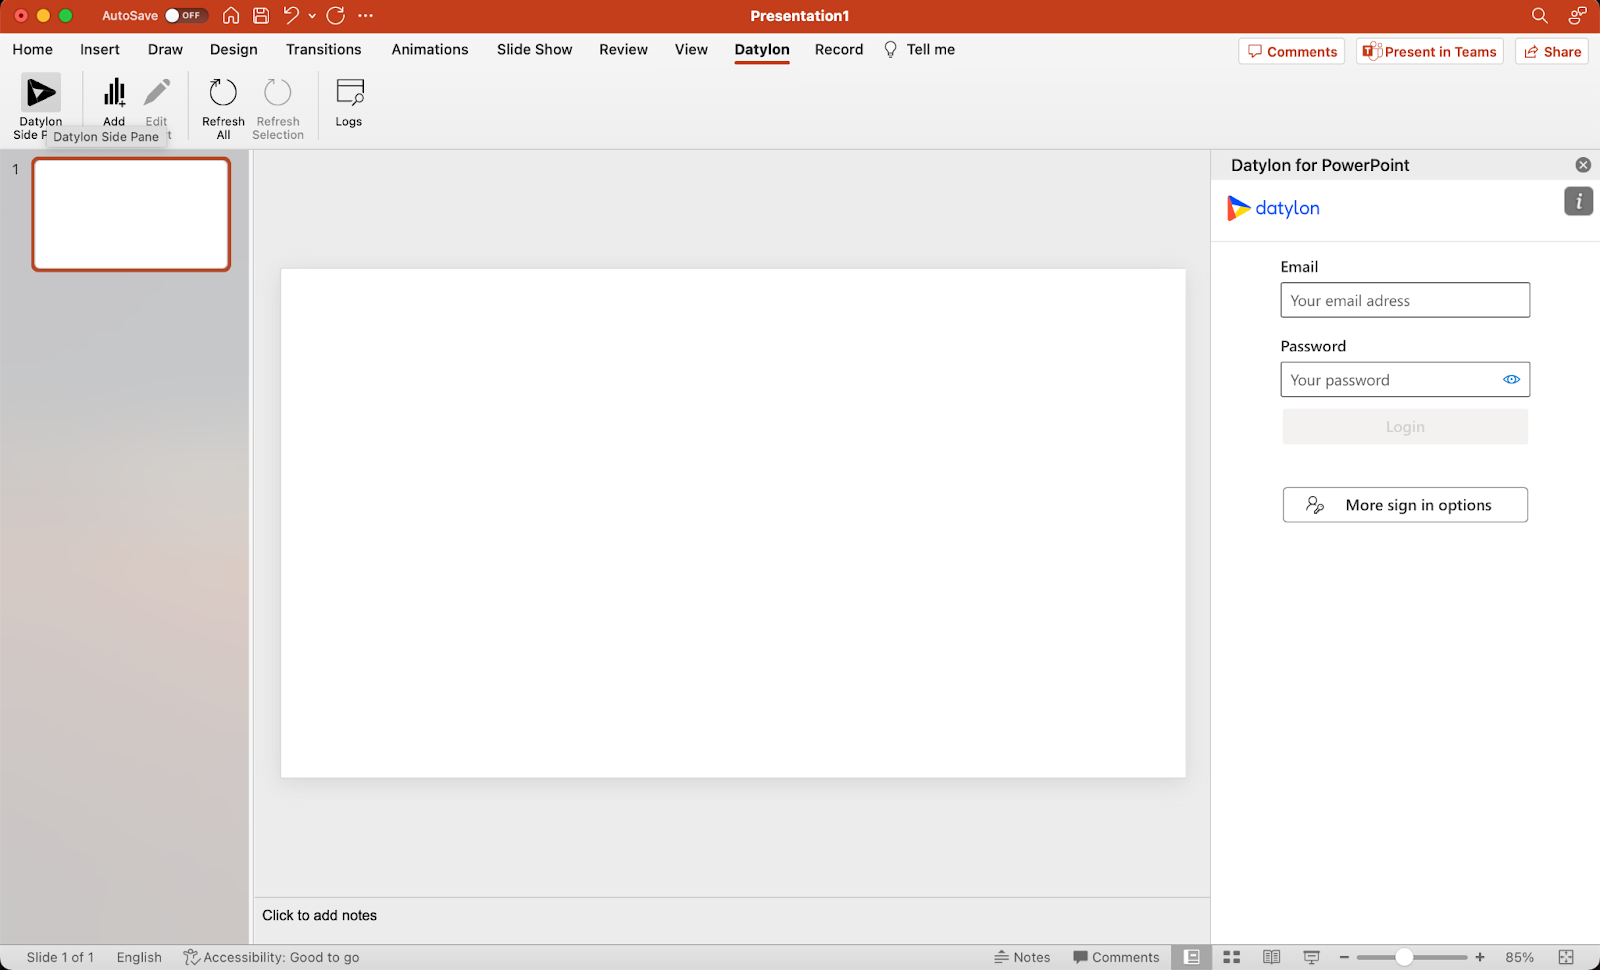Click the Home icon in title bar
The image size is (1600, 970).
(x=231, y=15)
